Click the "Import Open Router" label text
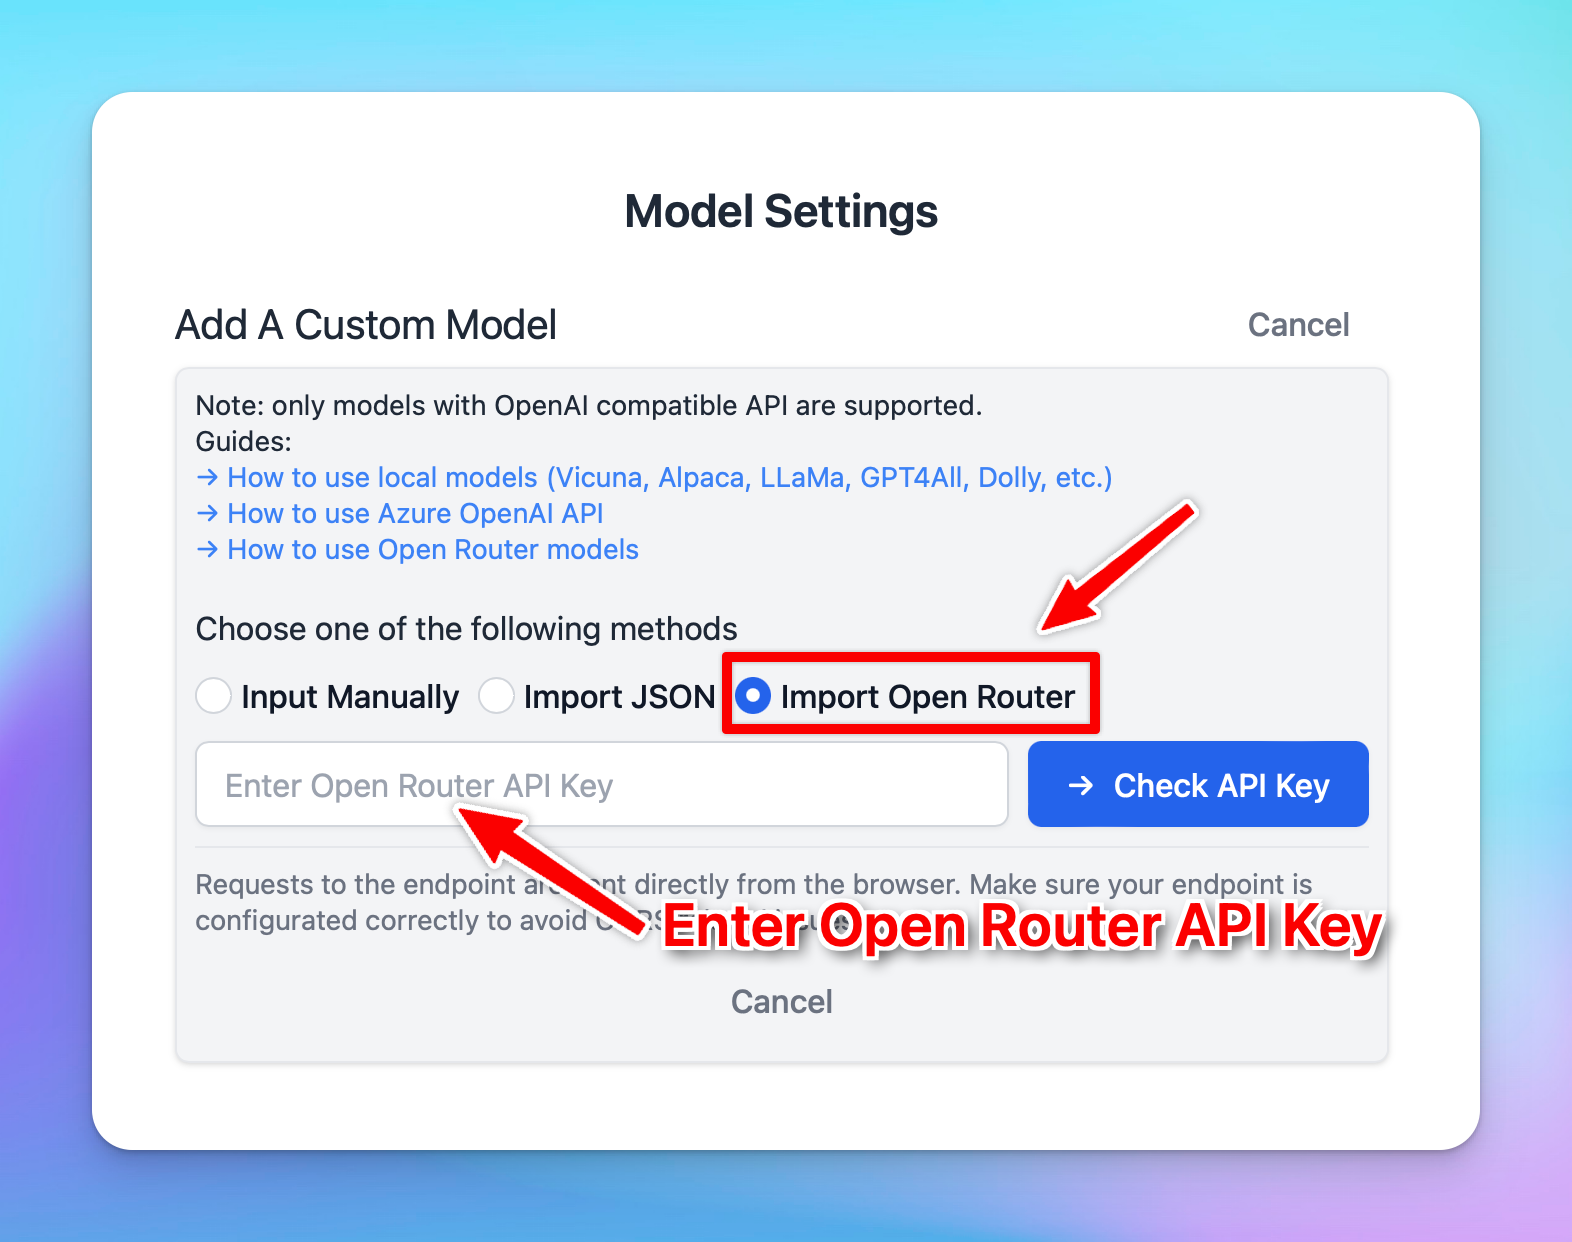Viewport: 1572px width, 1242px height. (927, 697)
